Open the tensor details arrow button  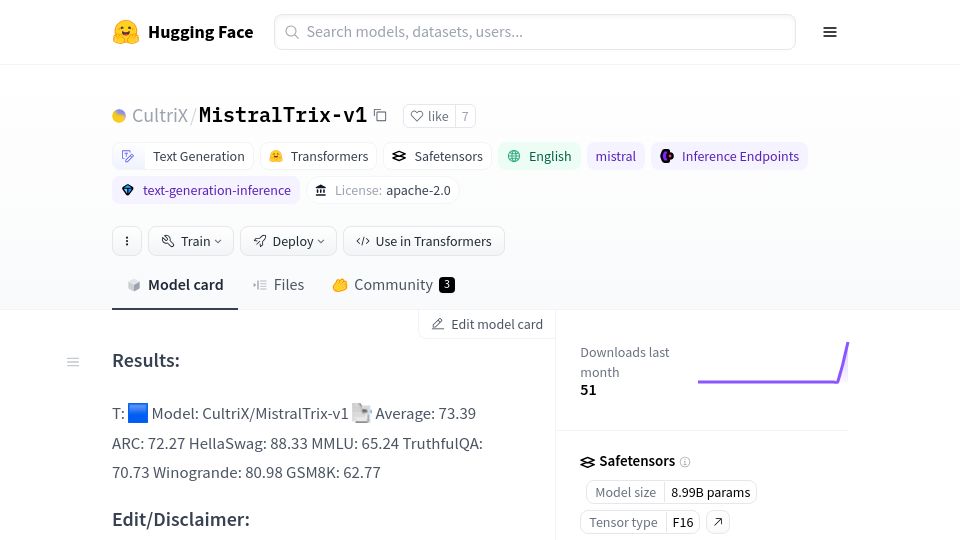pos(718,522)
